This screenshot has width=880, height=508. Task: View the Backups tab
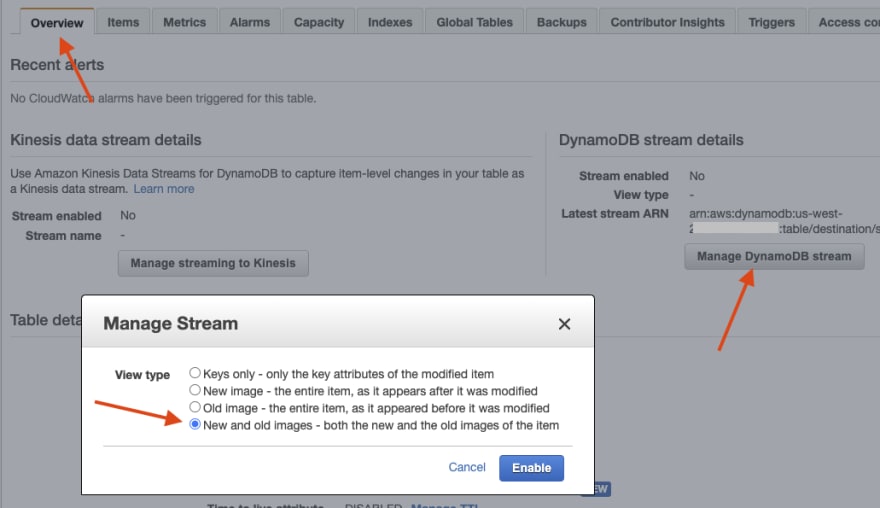[x=562, y=22]
